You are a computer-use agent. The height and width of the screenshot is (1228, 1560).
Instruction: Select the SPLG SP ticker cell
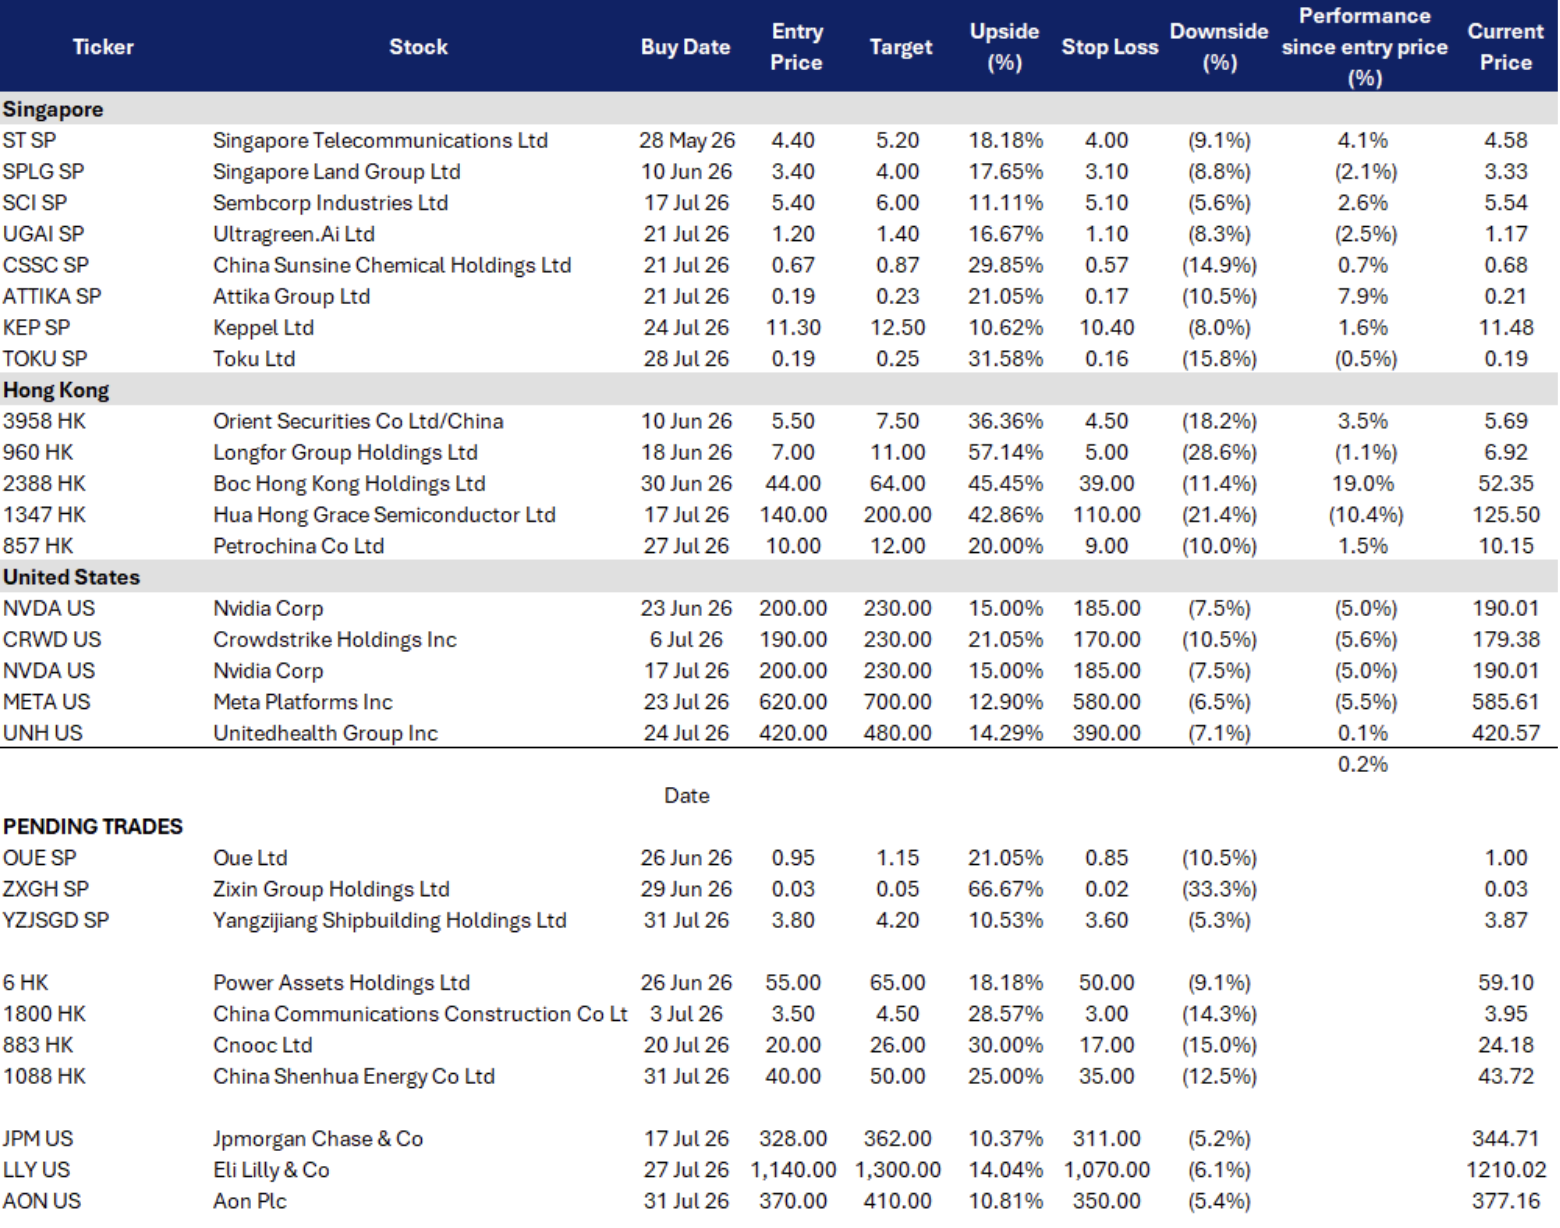(43, 171)
